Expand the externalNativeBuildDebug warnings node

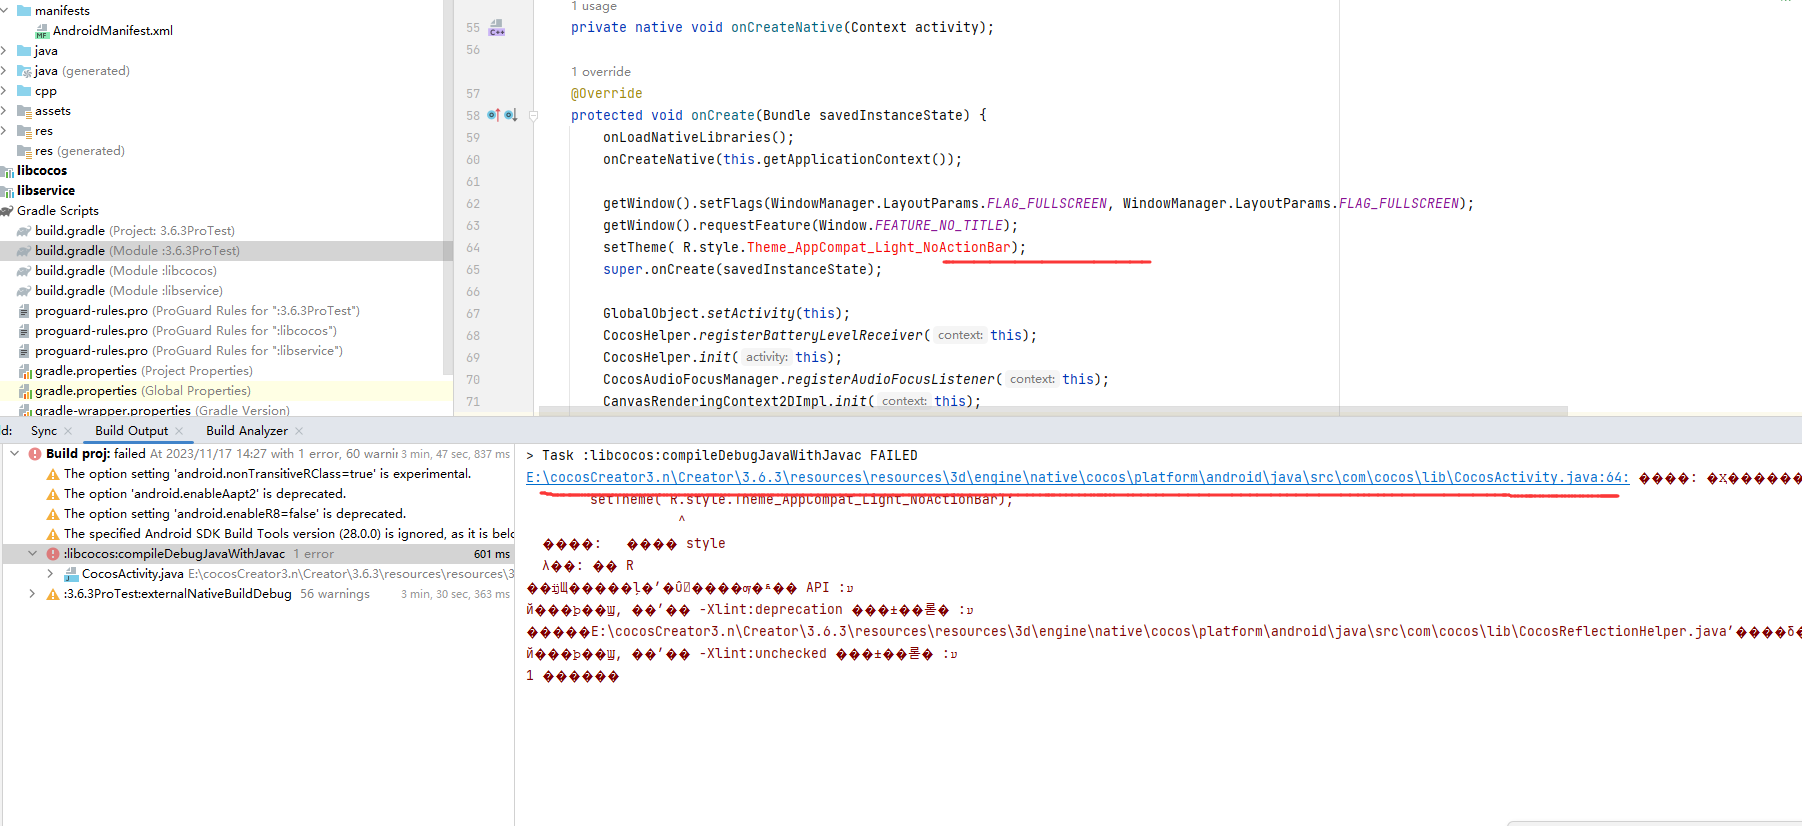(32, 594)
